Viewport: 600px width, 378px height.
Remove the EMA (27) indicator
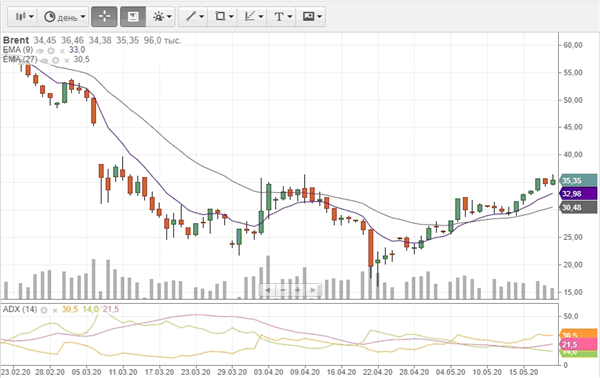pyautogui.click(x=67, y=61)
